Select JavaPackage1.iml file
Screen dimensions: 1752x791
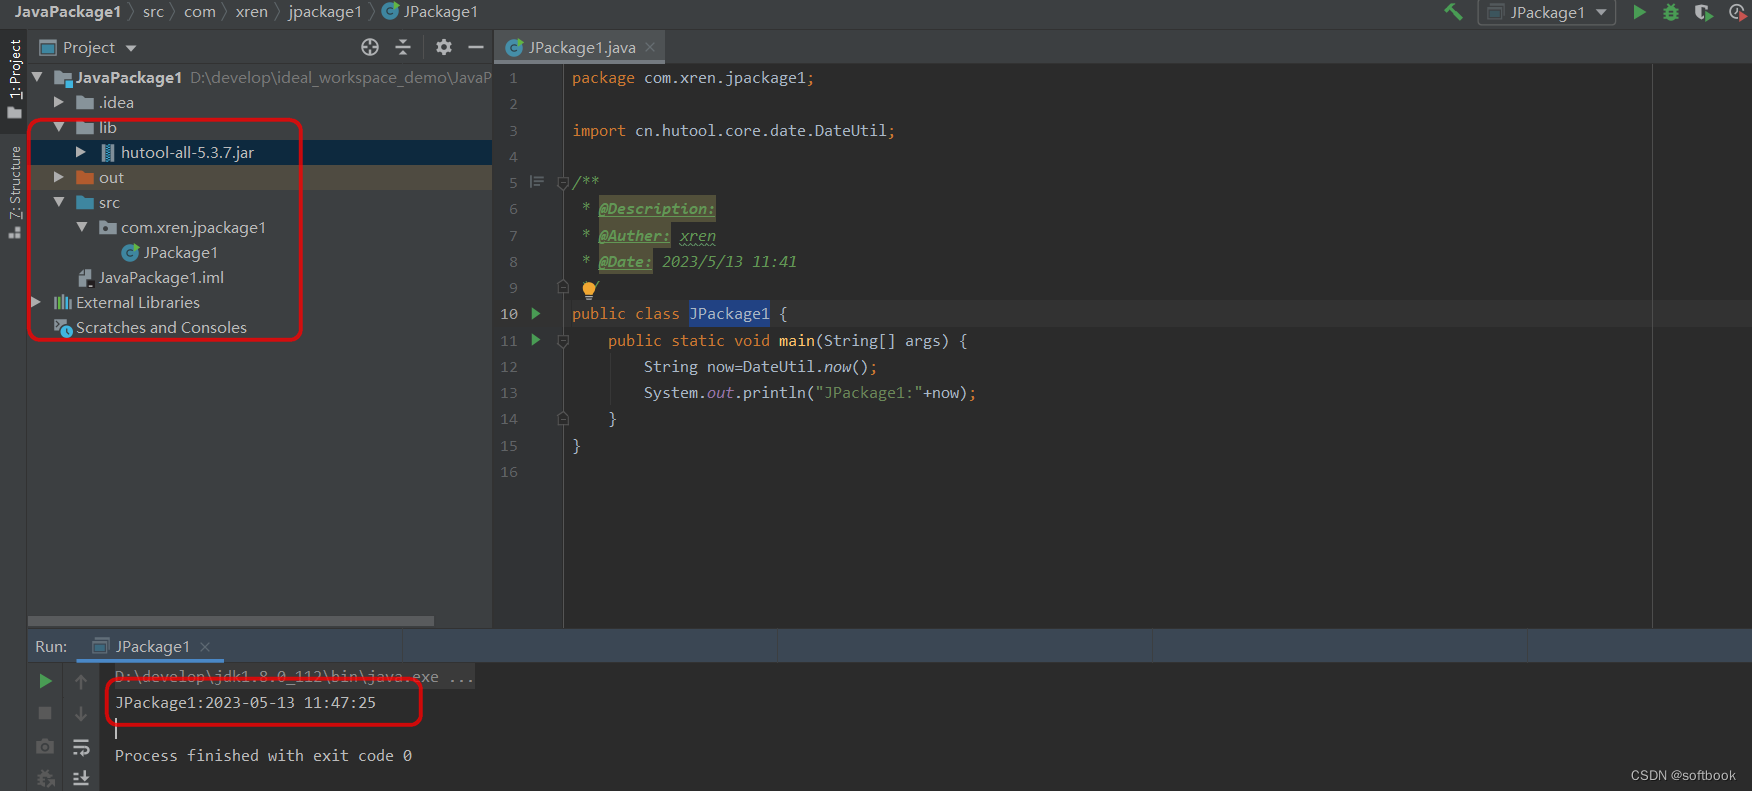coord(160,277)
